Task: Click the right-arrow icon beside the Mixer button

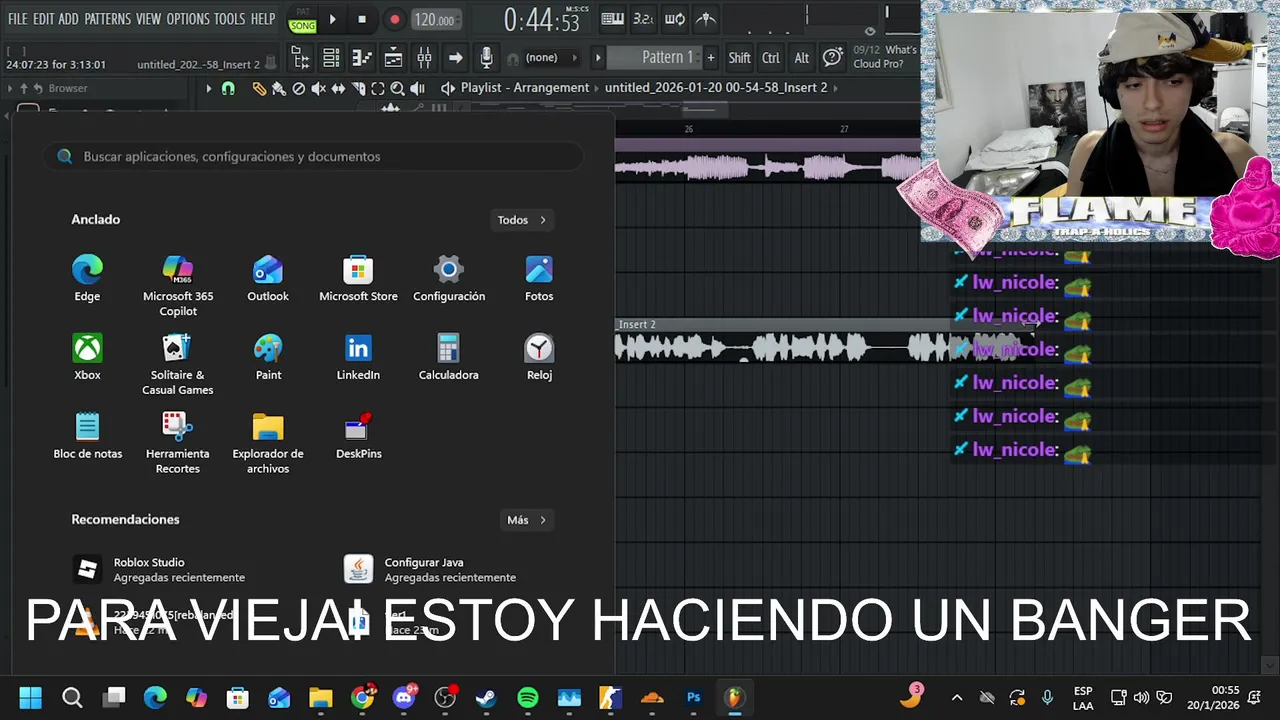Action: click(x=455, y=58)
